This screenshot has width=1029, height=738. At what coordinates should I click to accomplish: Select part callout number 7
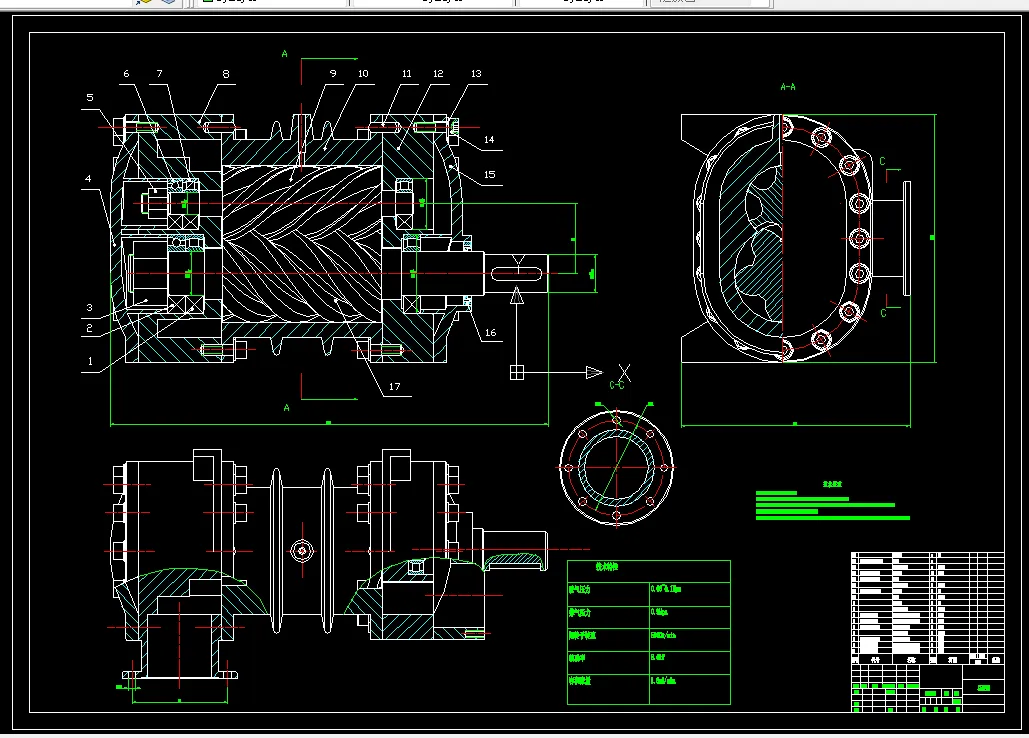159,73
